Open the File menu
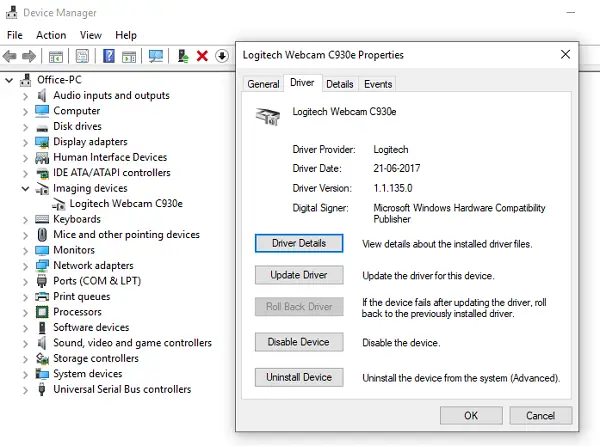The height and width of the screenshot is (446, 600). coord(15,35)
